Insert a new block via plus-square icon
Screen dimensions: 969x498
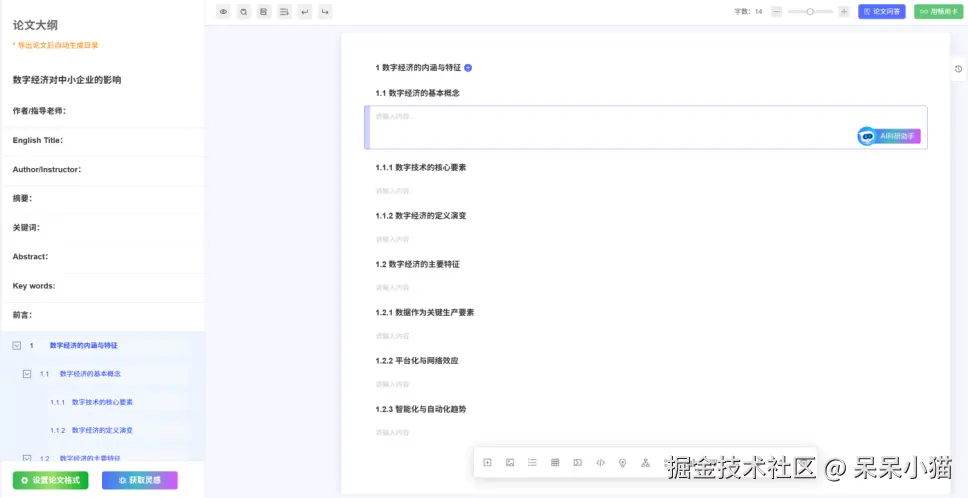tap(487, 462)
